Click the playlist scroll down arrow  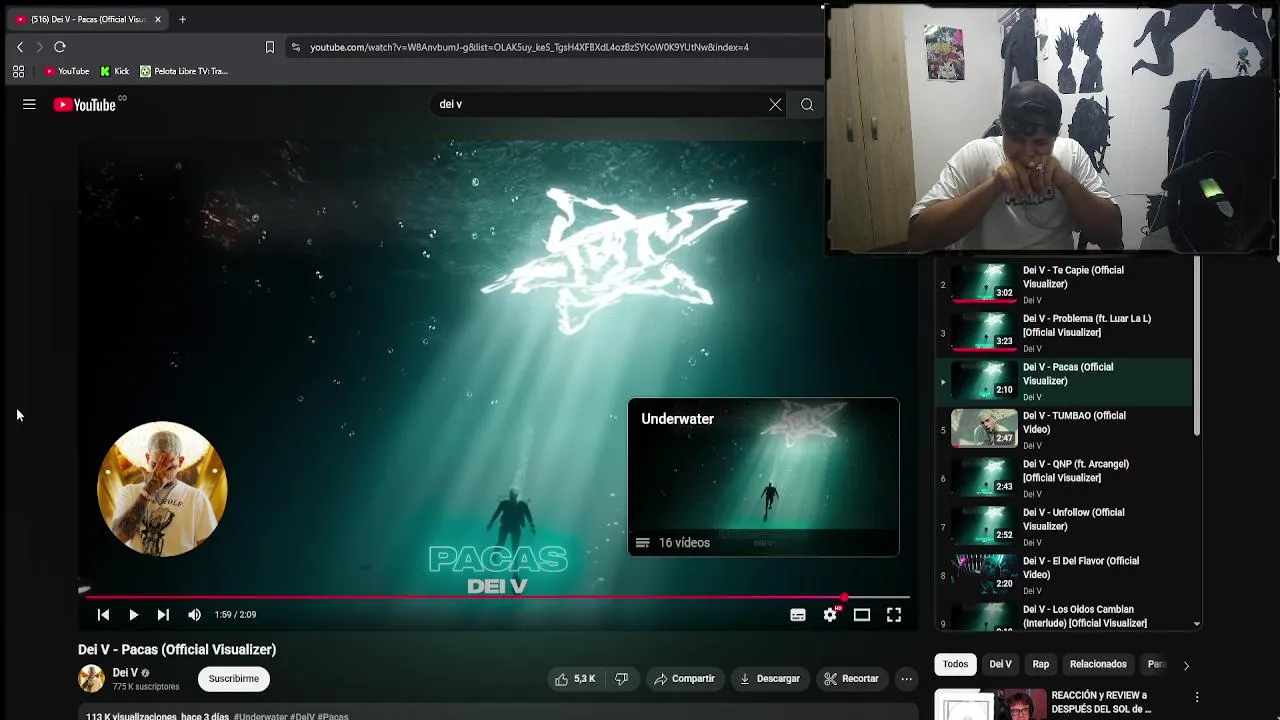coord(1197,624)
